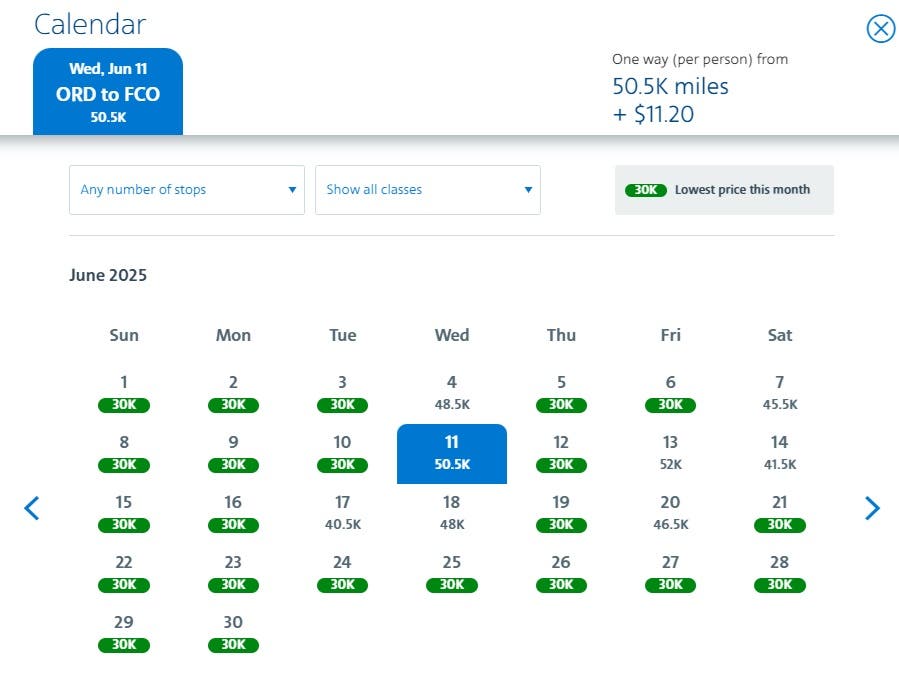Viewport: 899px width, 675px height.
Task: Close the Calendar panel with X icon
Action: tap(880, 29)
